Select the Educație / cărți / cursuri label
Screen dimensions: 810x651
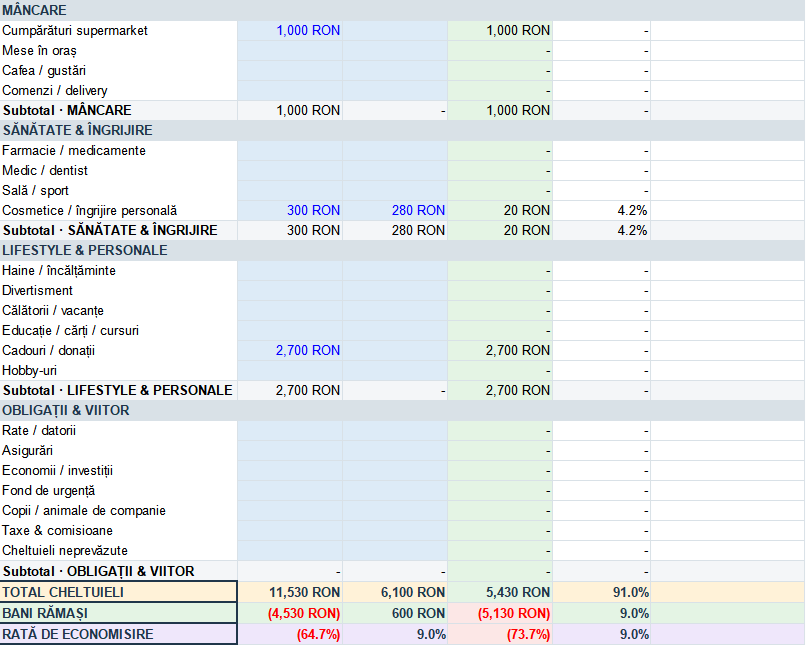pyautogui.click(x=70, y=331)
